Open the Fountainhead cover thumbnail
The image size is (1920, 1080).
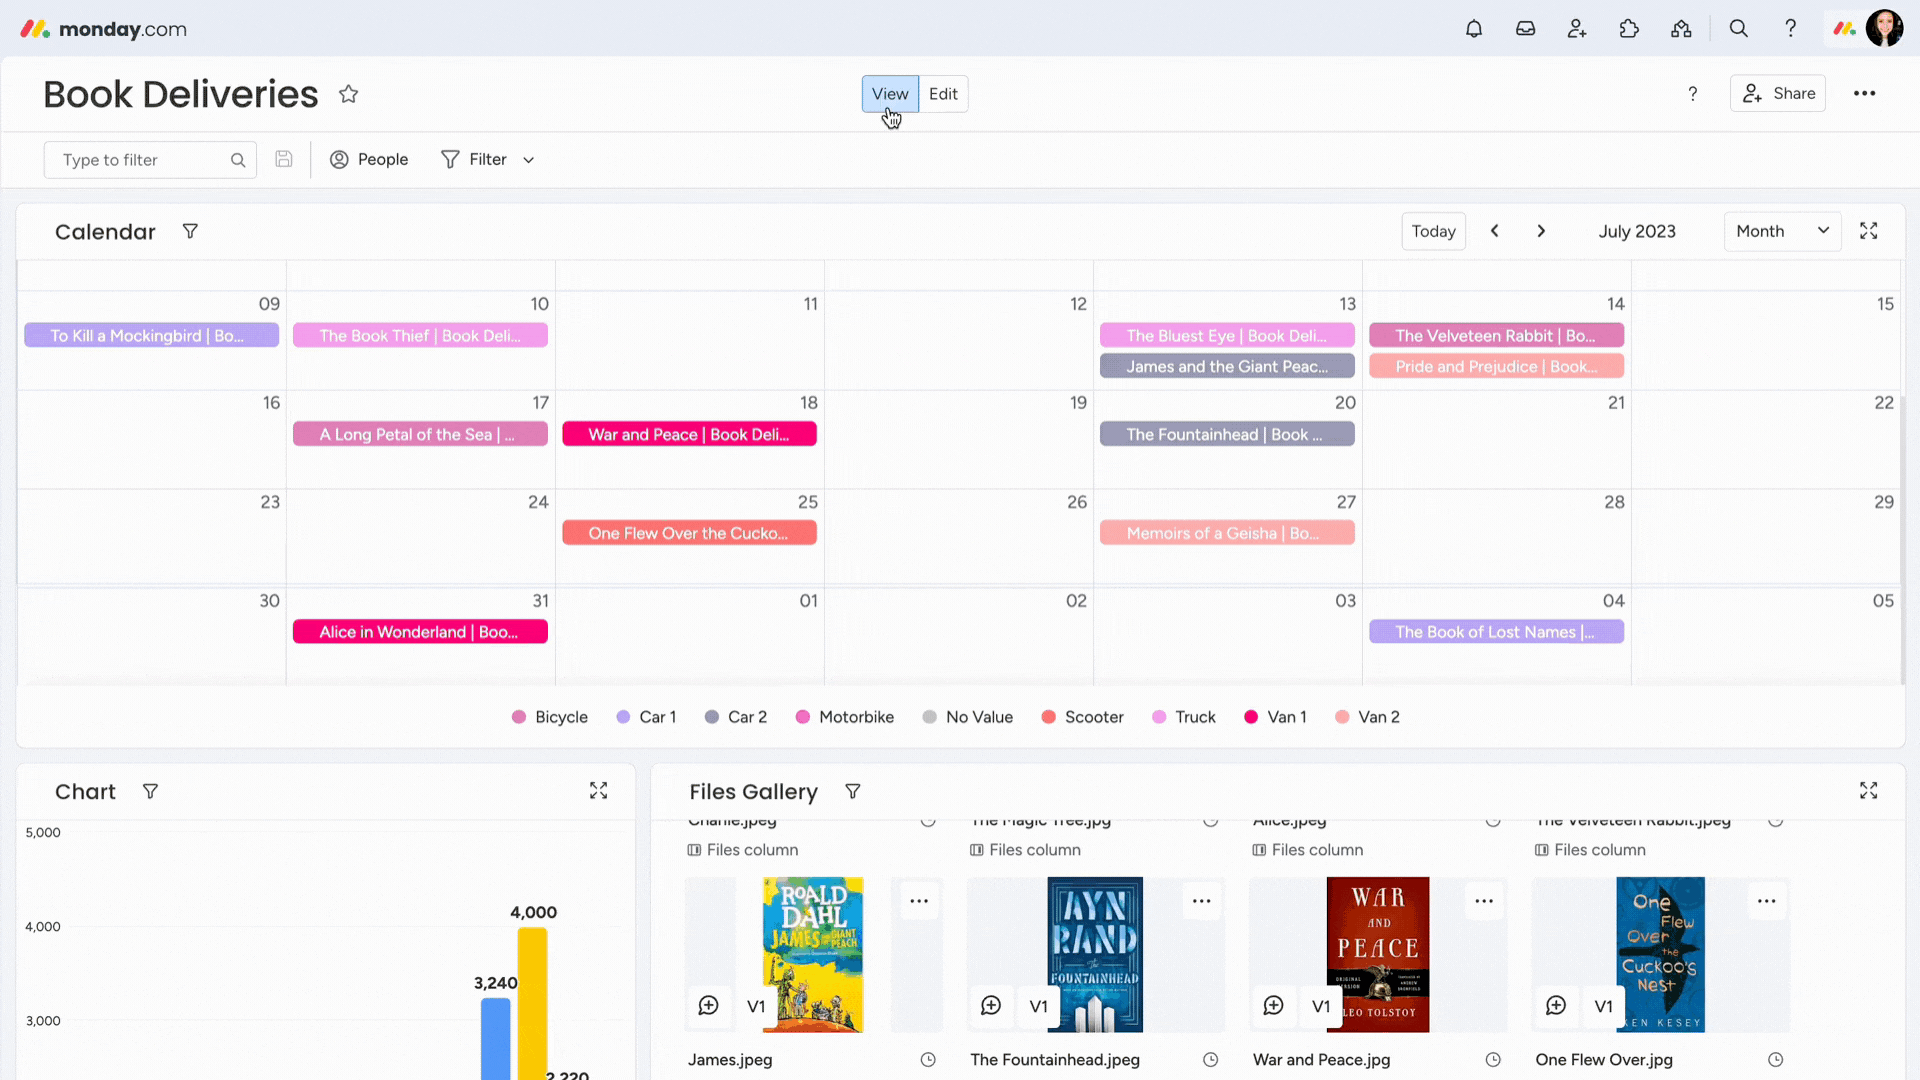[x=1095, y=954]
